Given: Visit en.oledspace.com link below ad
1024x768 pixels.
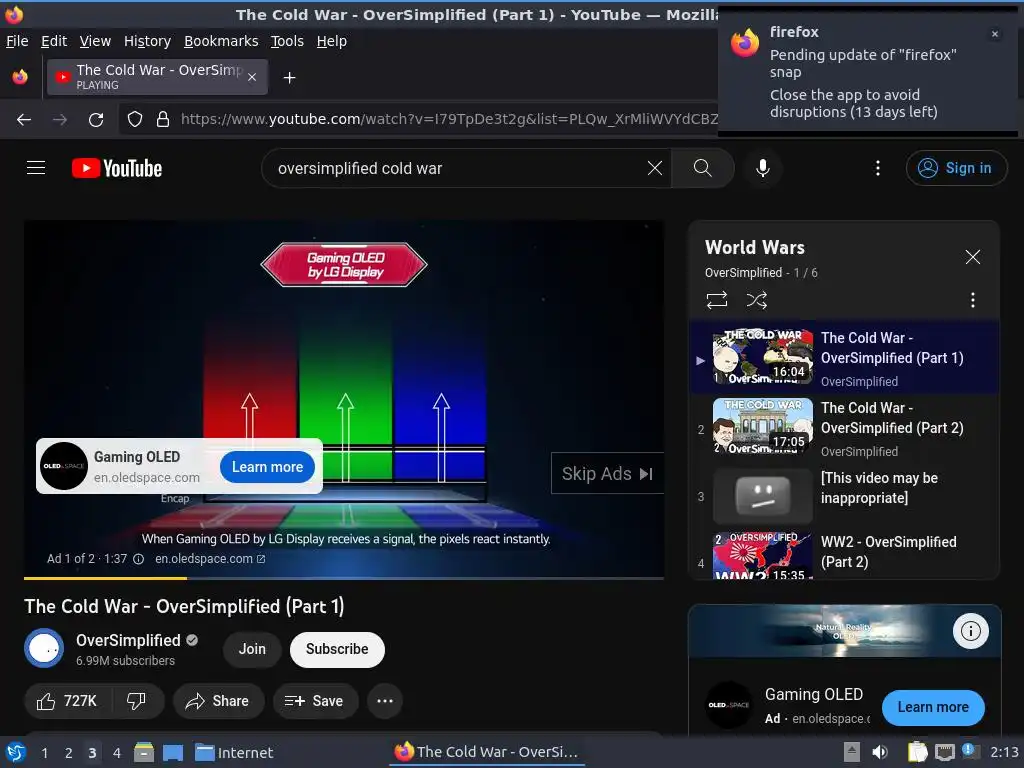Looking at the screenshot, I should coord(210,559).
